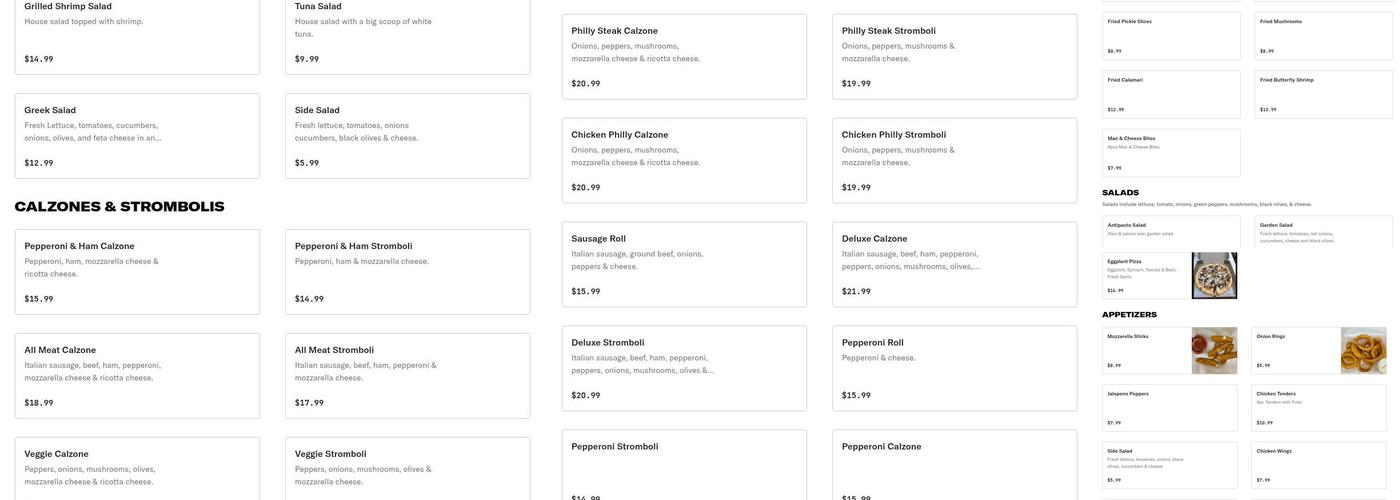This screenshot has width=1400, height=500.
Task: Open the Pepperoni & Ham Stromboli item
Action: tap(407, 272)
